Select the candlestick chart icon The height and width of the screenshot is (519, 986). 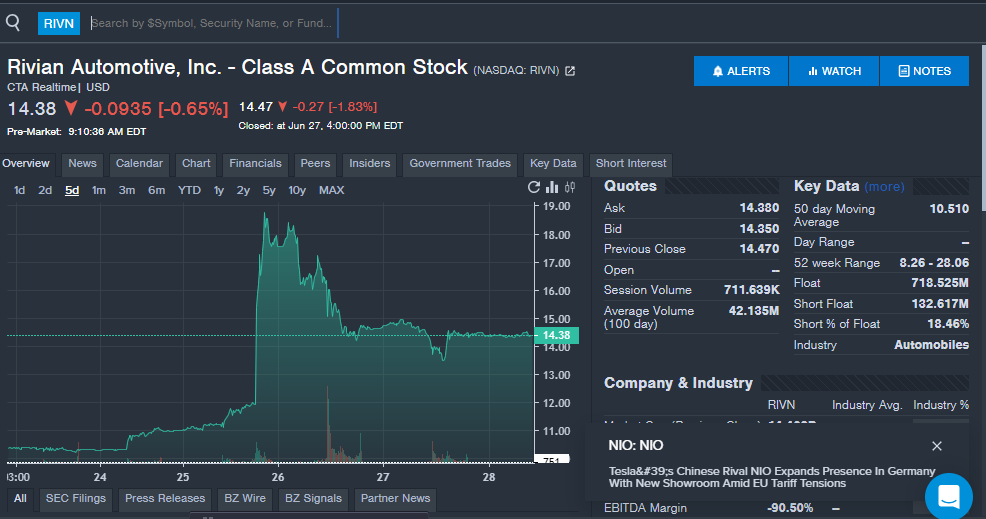tap(570, 187)
